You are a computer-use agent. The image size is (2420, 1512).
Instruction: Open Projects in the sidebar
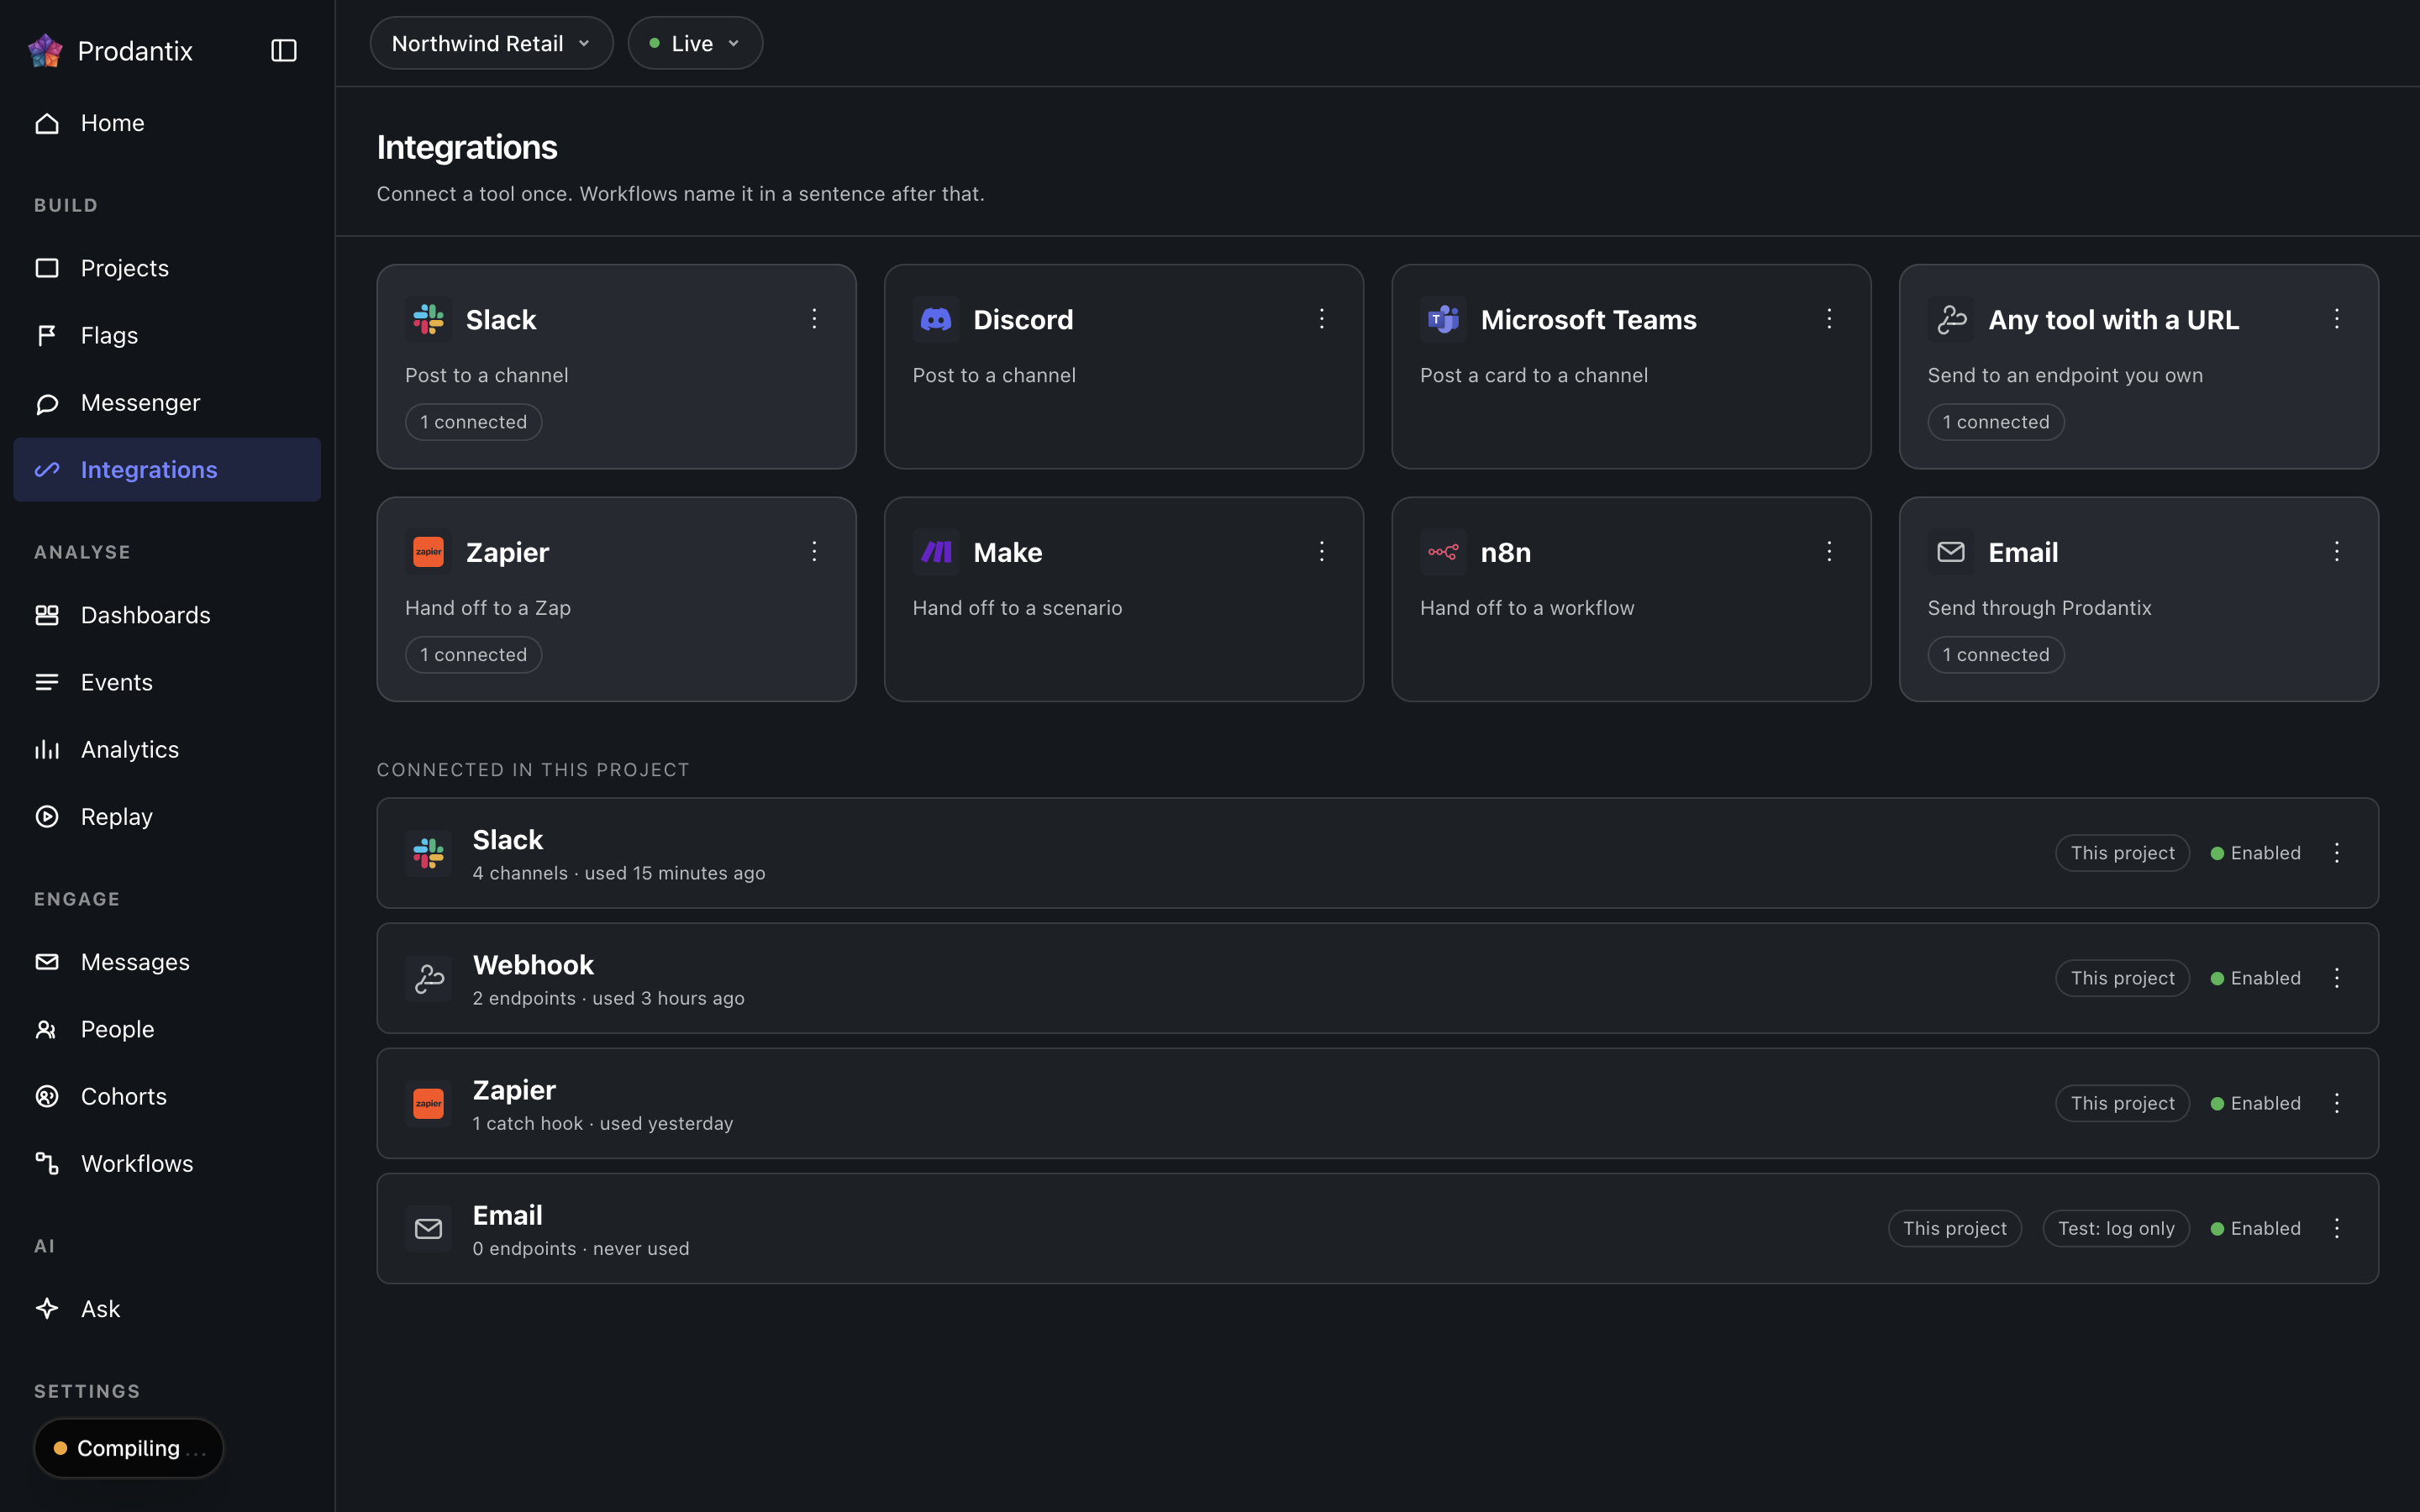coord(167,268)
